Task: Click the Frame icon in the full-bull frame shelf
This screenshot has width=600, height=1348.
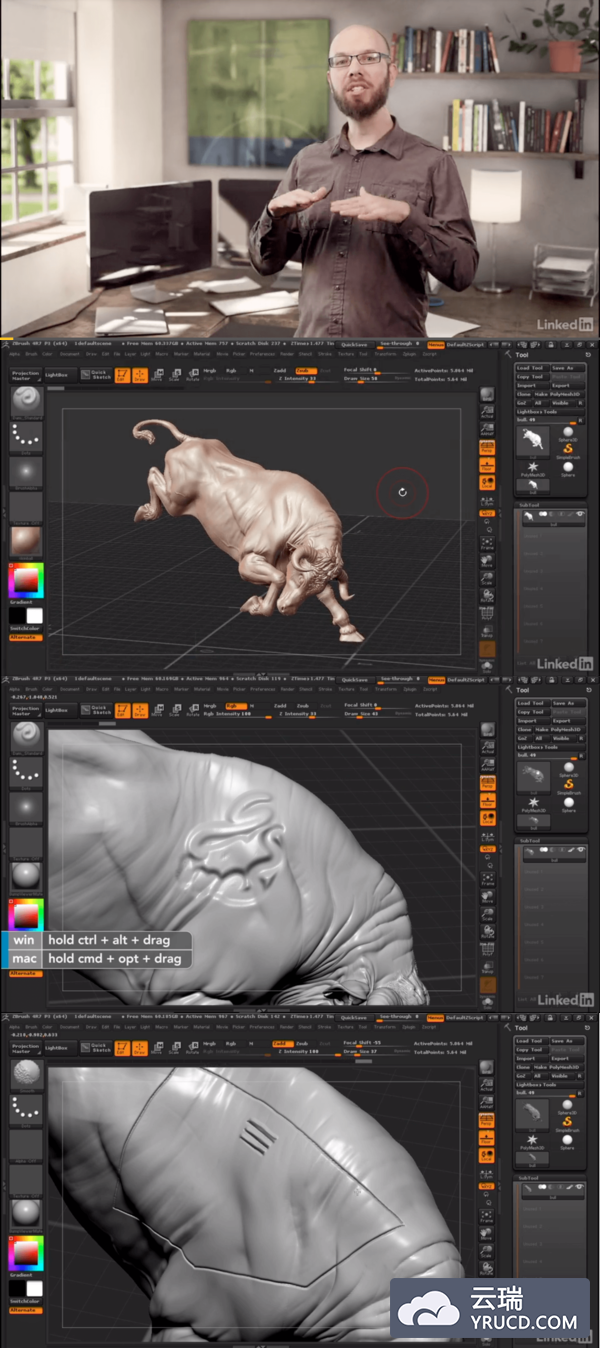Action: point(487,544)
